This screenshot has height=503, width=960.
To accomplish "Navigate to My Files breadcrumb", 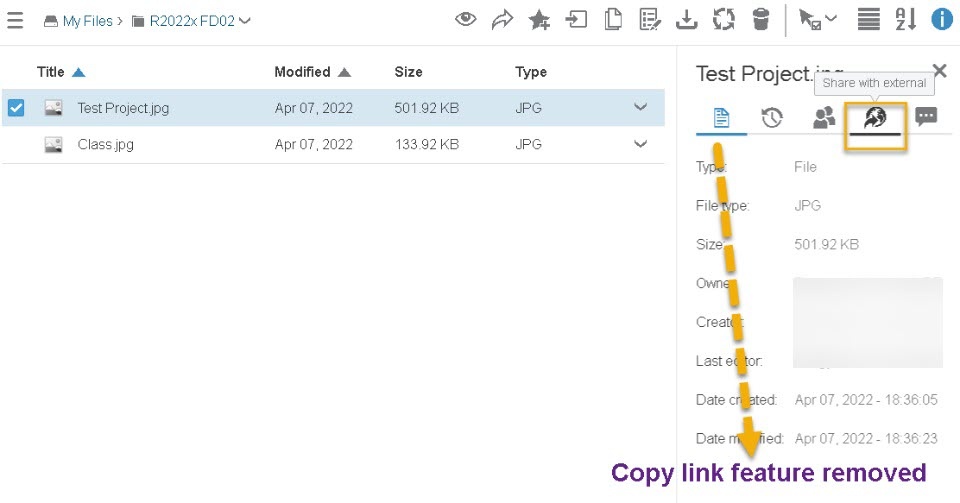I will point(86,20).
